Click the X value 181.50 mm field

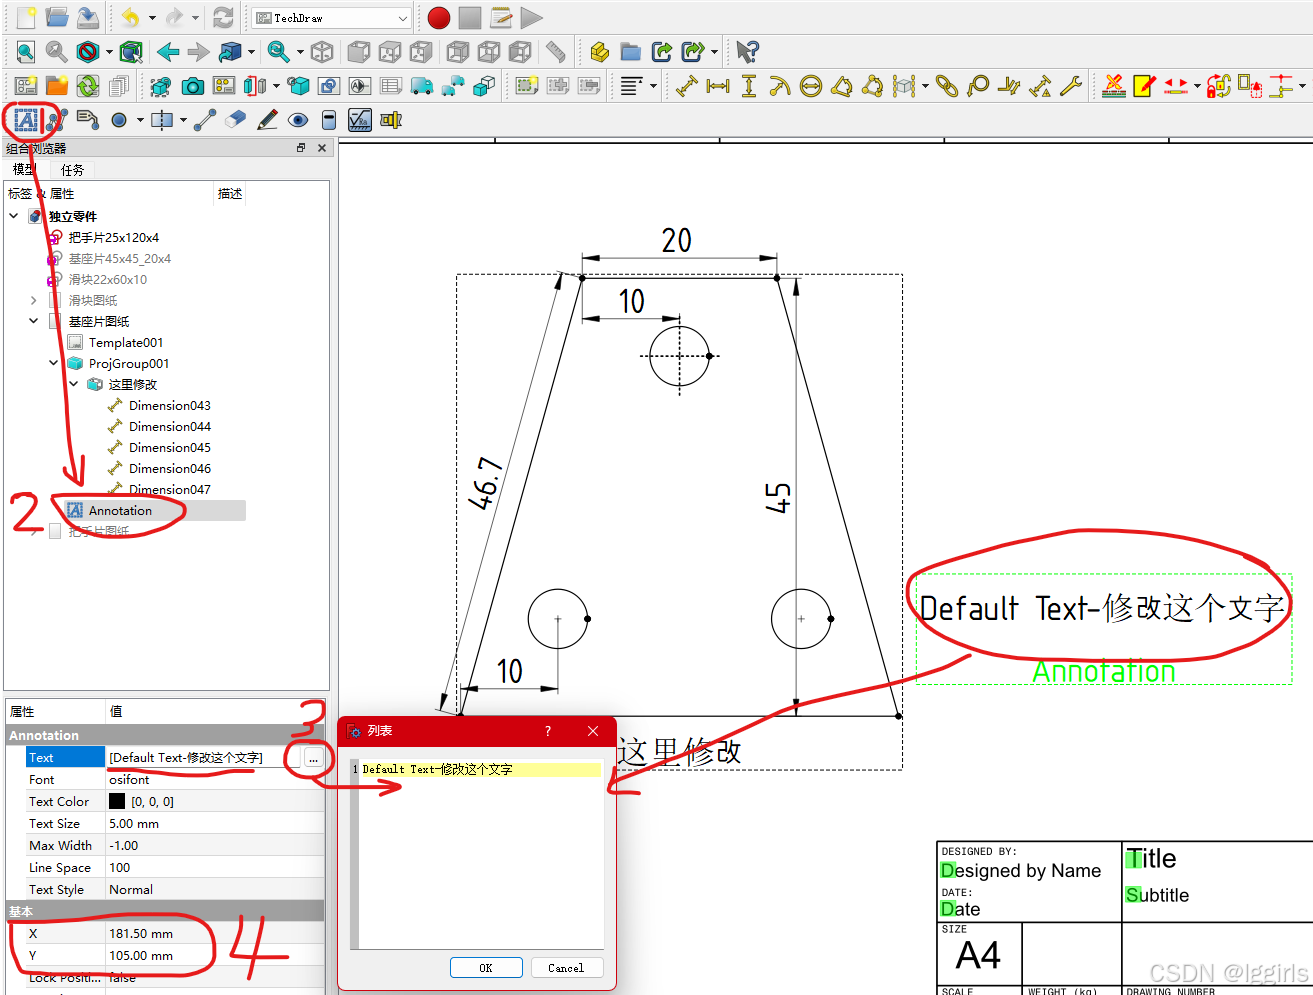[x=214, y=933]
